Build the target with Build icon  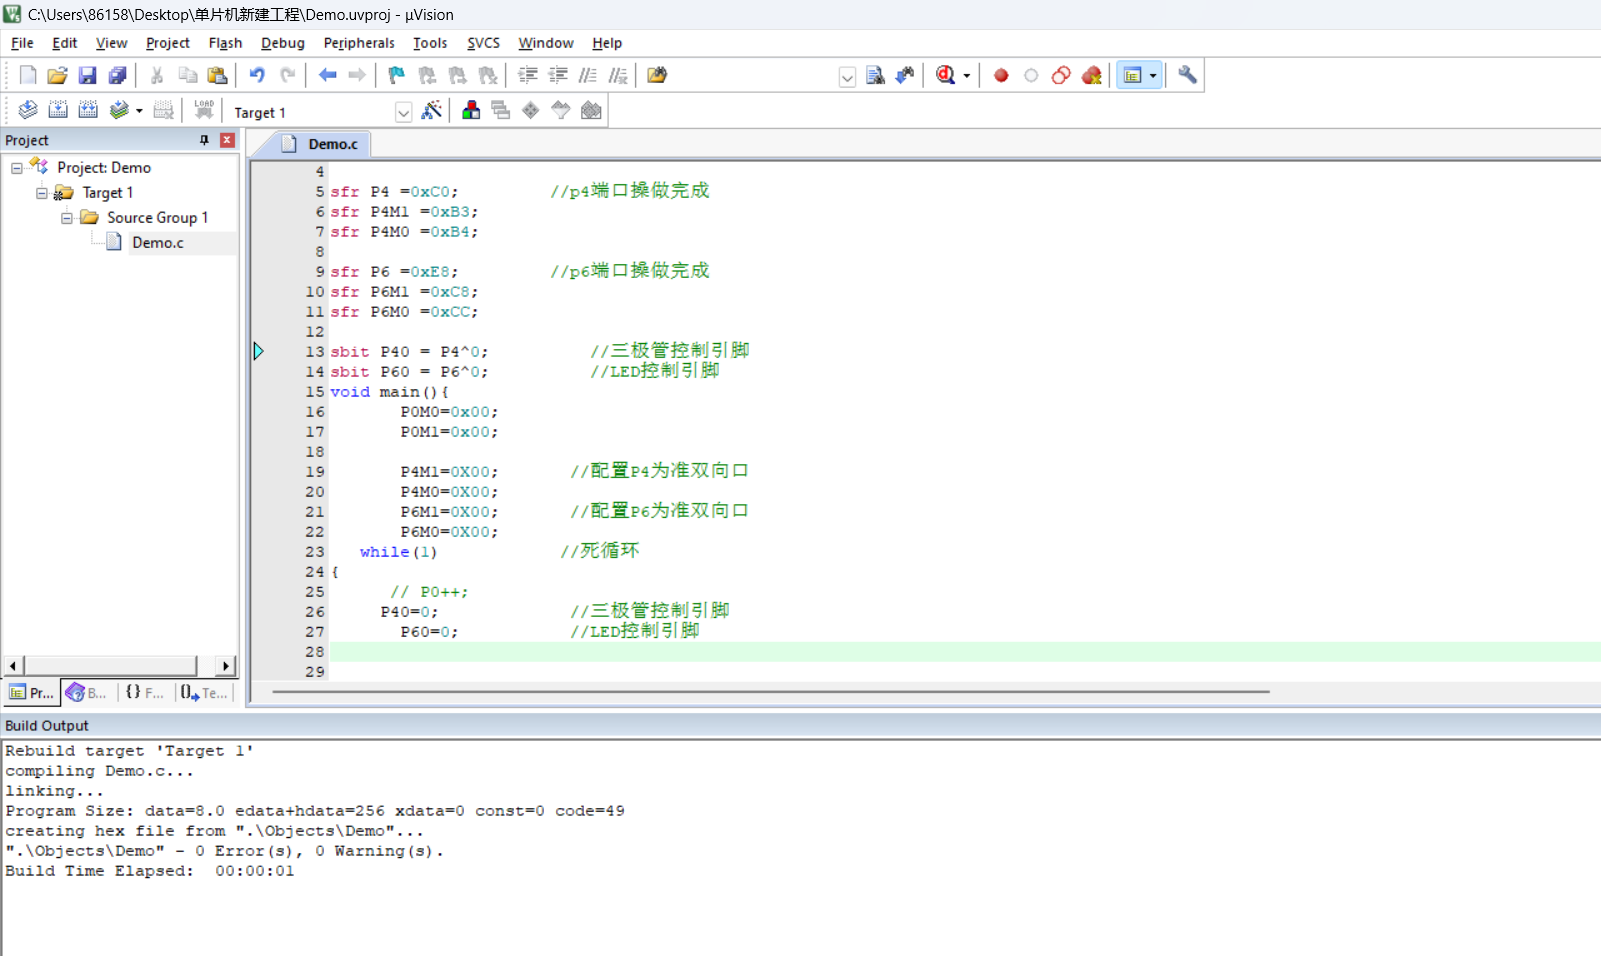point(58,110)
